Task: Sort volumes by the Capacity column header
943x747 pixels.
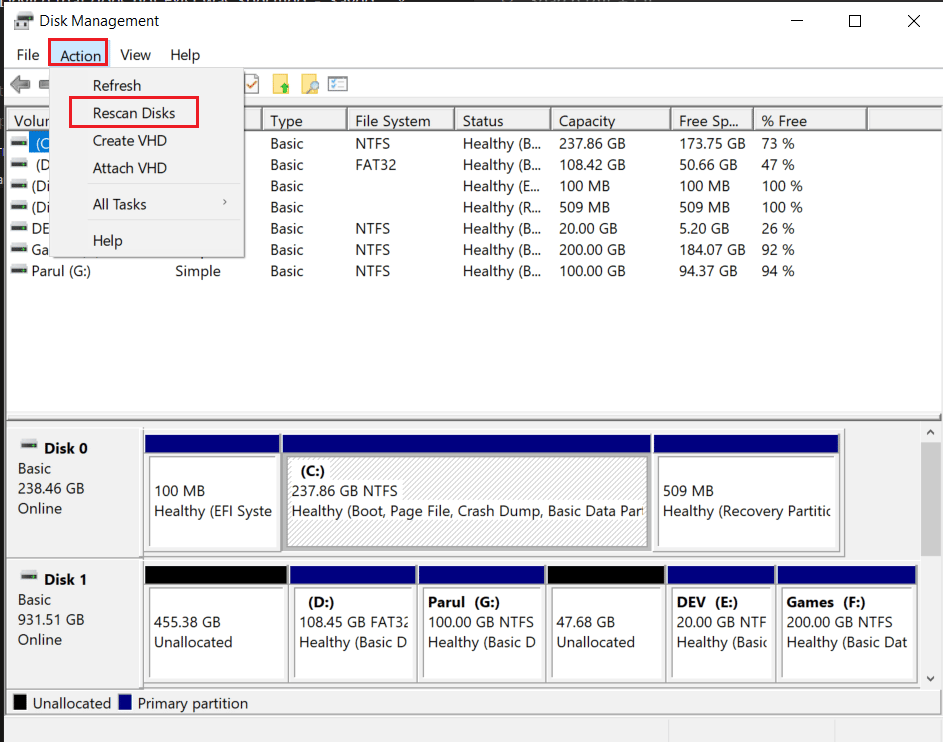Action: (608, 121)
